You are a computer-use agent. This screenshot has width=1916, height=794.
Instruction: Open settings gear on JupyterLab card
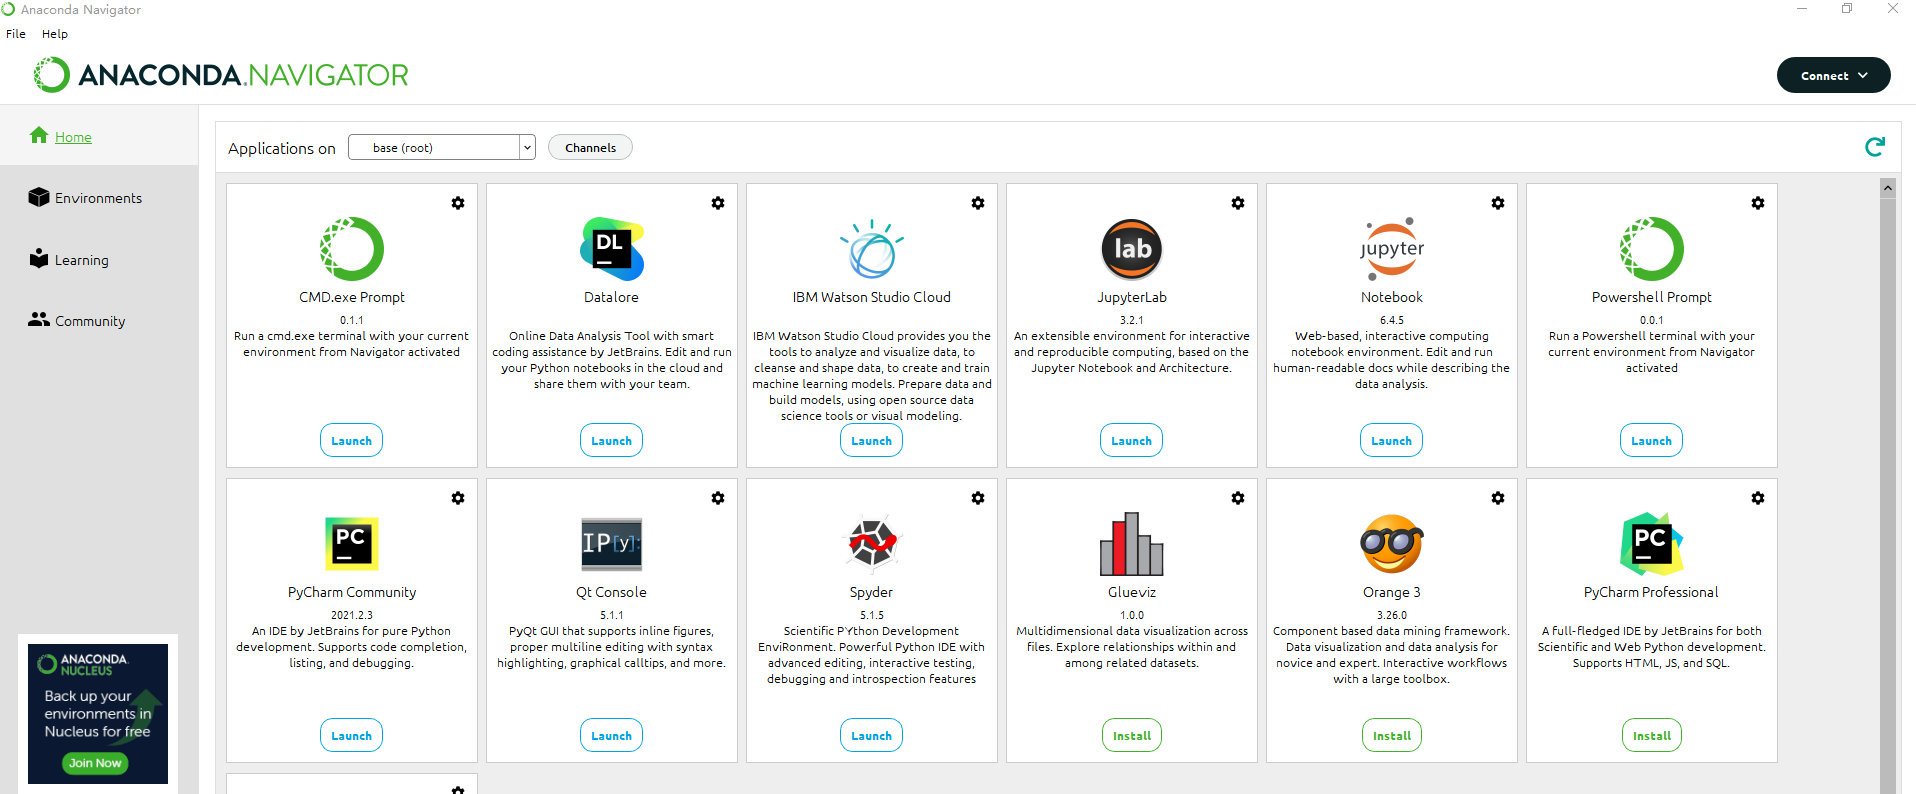point(1238,203)
